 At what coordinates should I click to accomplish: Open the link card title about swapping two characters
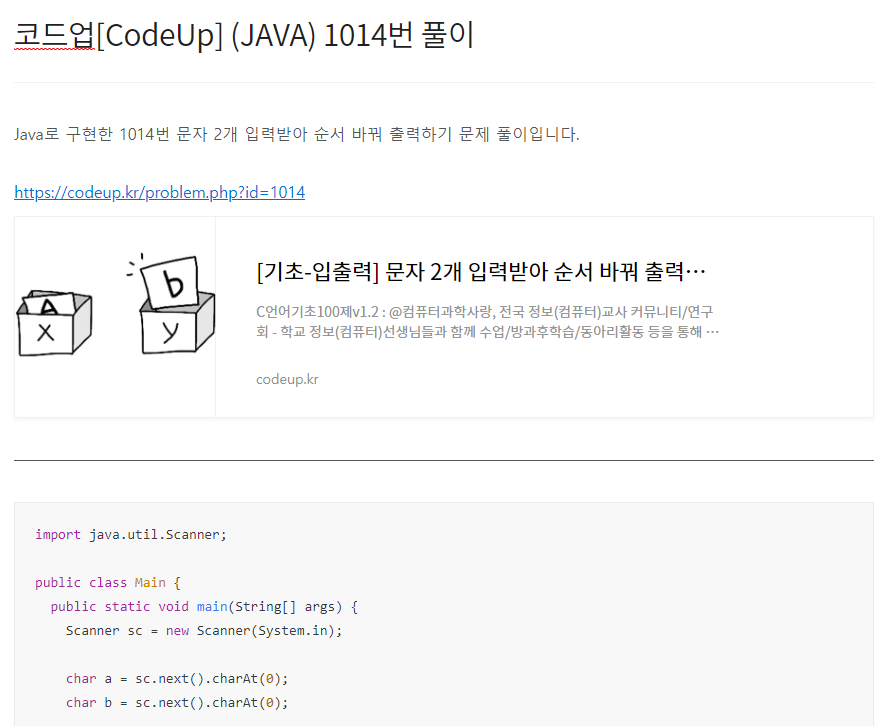[x=481, y=272]
